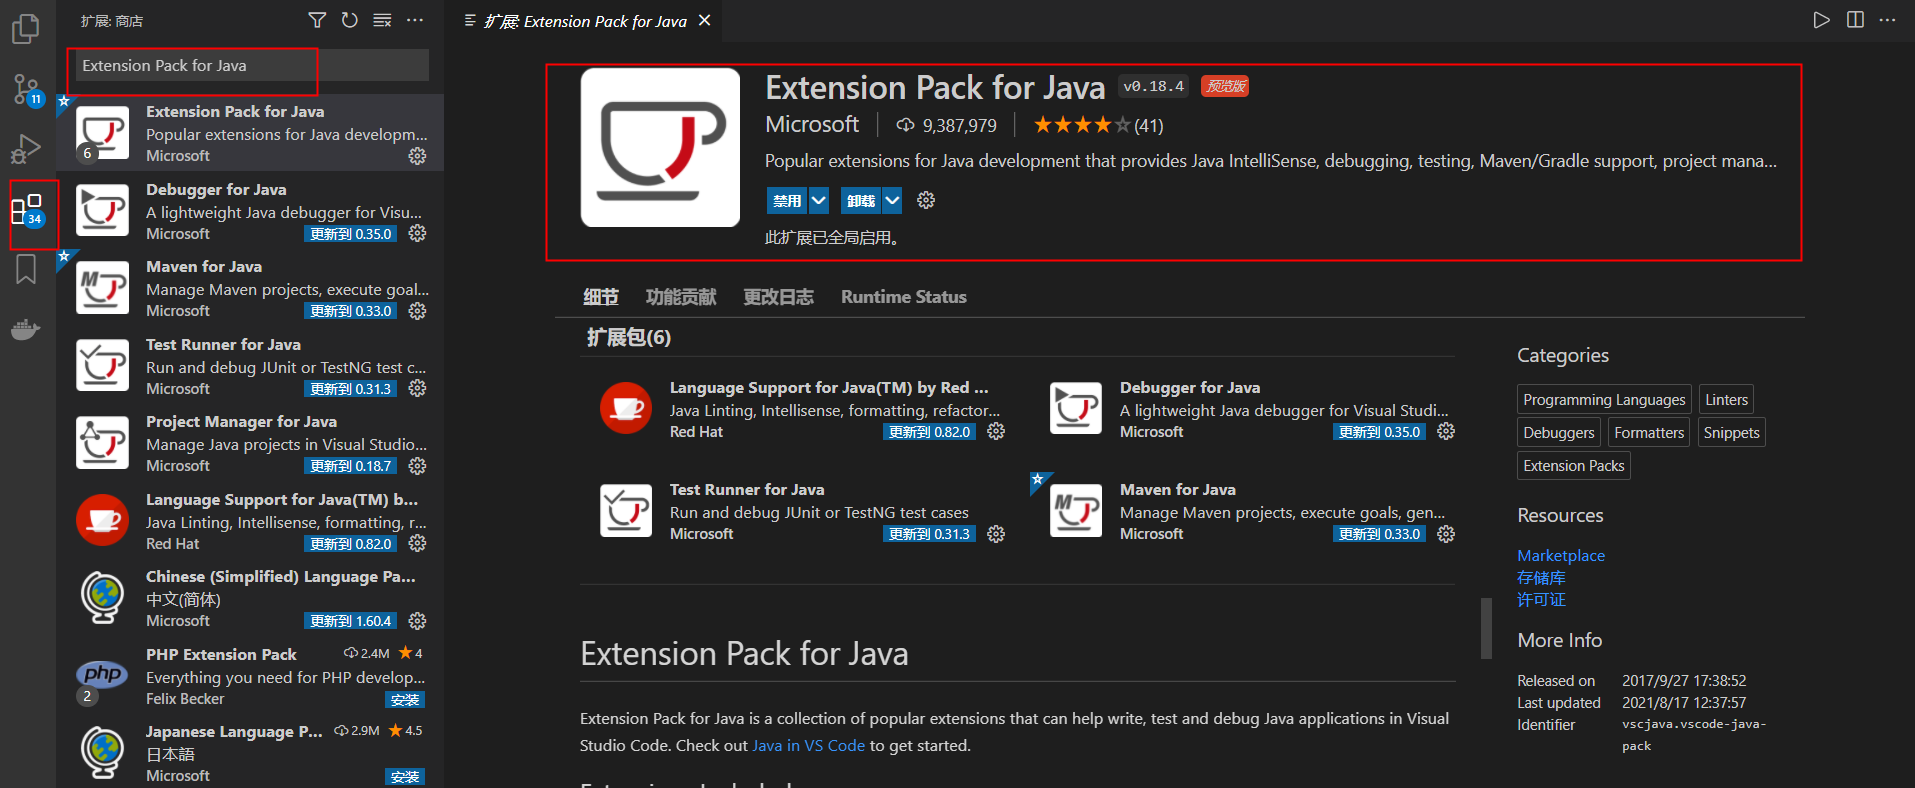Open manage gear for Test Runner for Java in sidebar

pyautogui.click(x=417, y=388)
